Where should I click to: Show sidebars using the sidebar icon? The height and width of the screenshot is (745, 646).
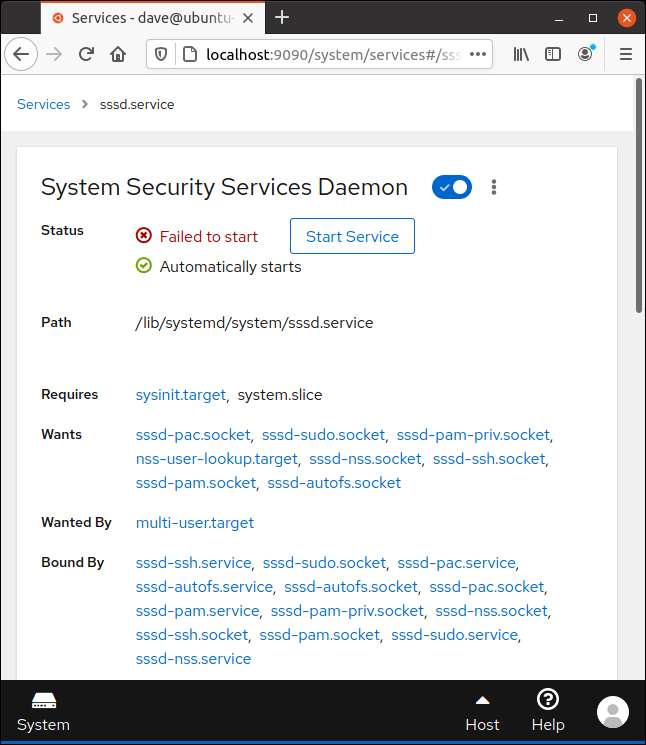[x=553, y=55]
